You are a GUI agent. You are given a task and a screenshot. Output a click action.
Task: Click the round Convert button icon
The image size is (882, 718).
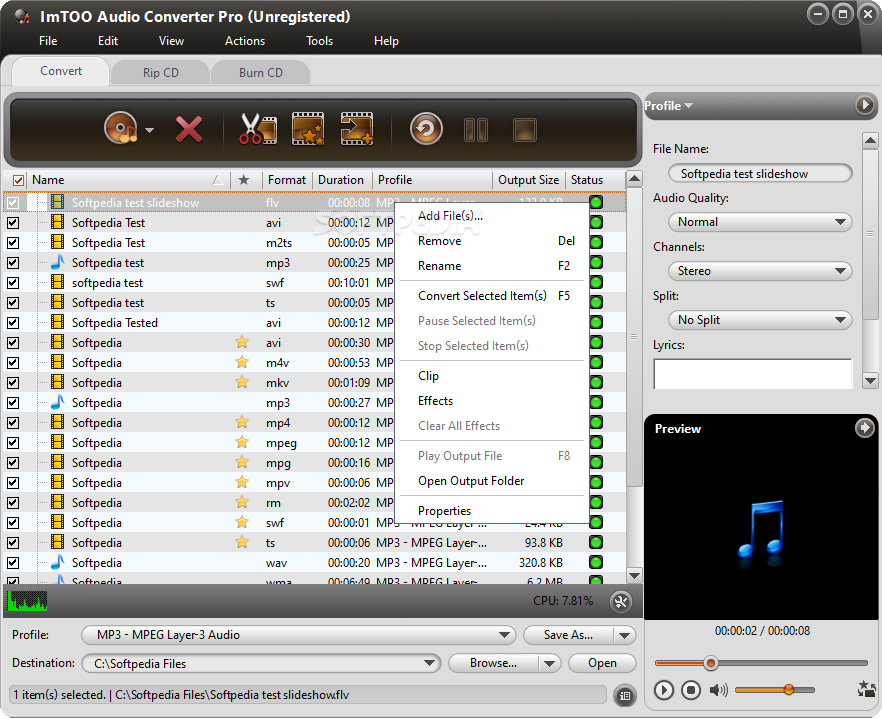(x=426, y=129)
